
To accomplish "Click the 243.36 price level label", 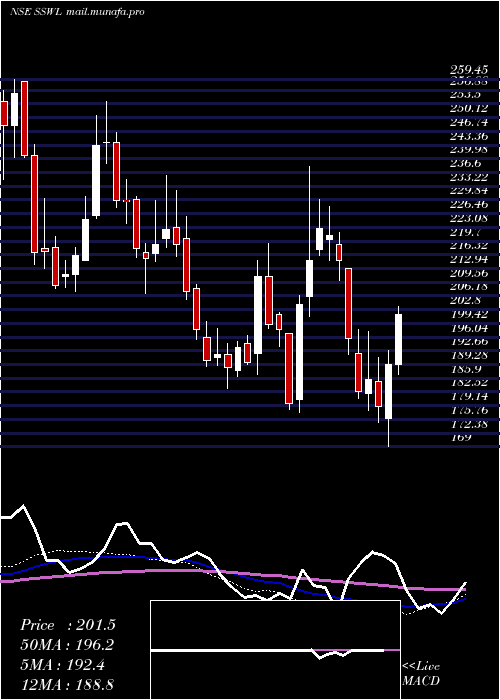I will (468, 135).
